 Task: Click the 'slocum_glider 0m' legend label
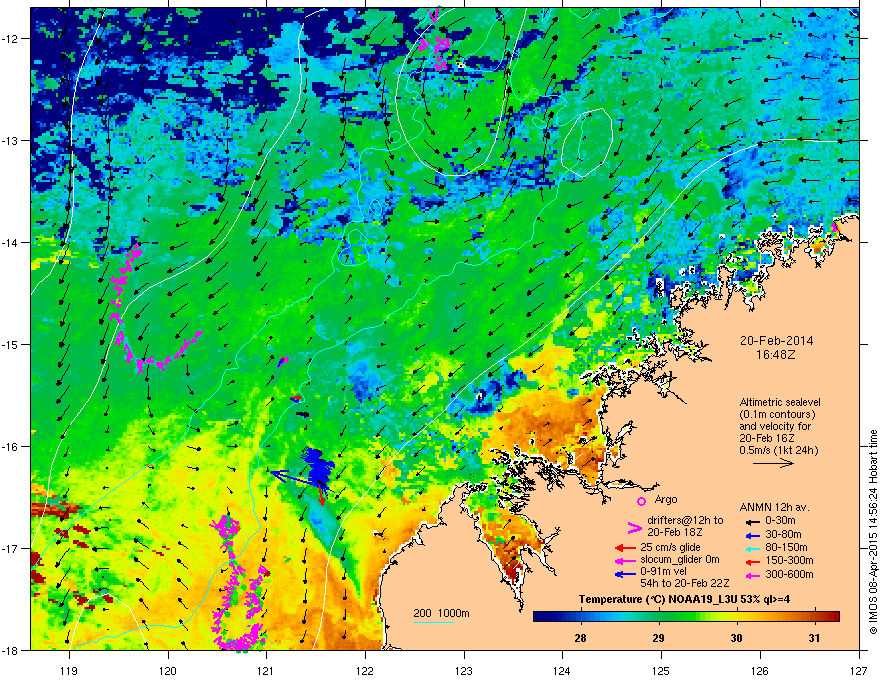(x=680, y=560)
